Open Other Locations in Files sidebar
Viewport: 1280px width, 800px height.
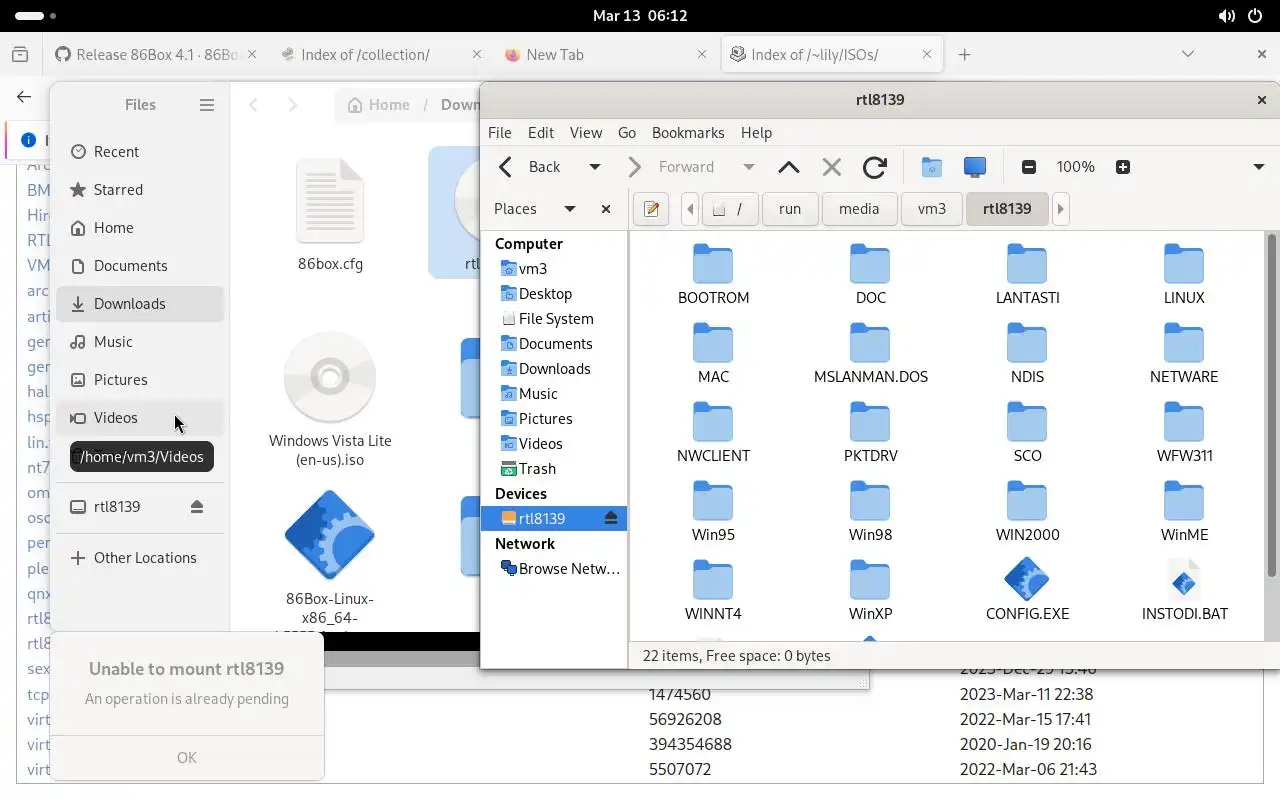[140, 558]
